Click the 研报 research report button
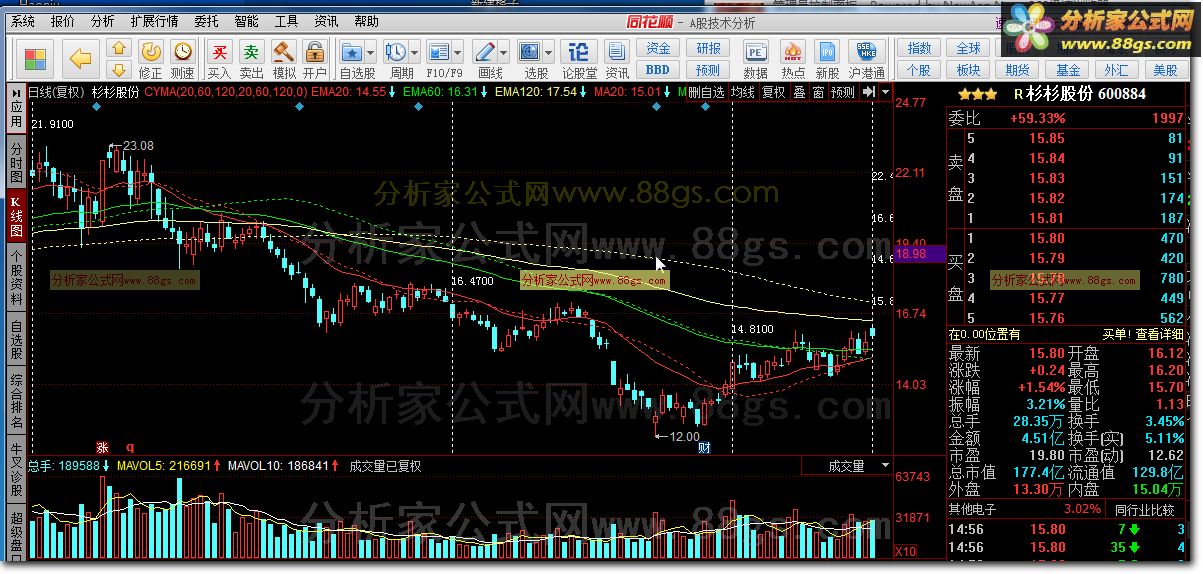Image resolution: width=1203 pixels, height=574 pixels. tap(708, 49)
